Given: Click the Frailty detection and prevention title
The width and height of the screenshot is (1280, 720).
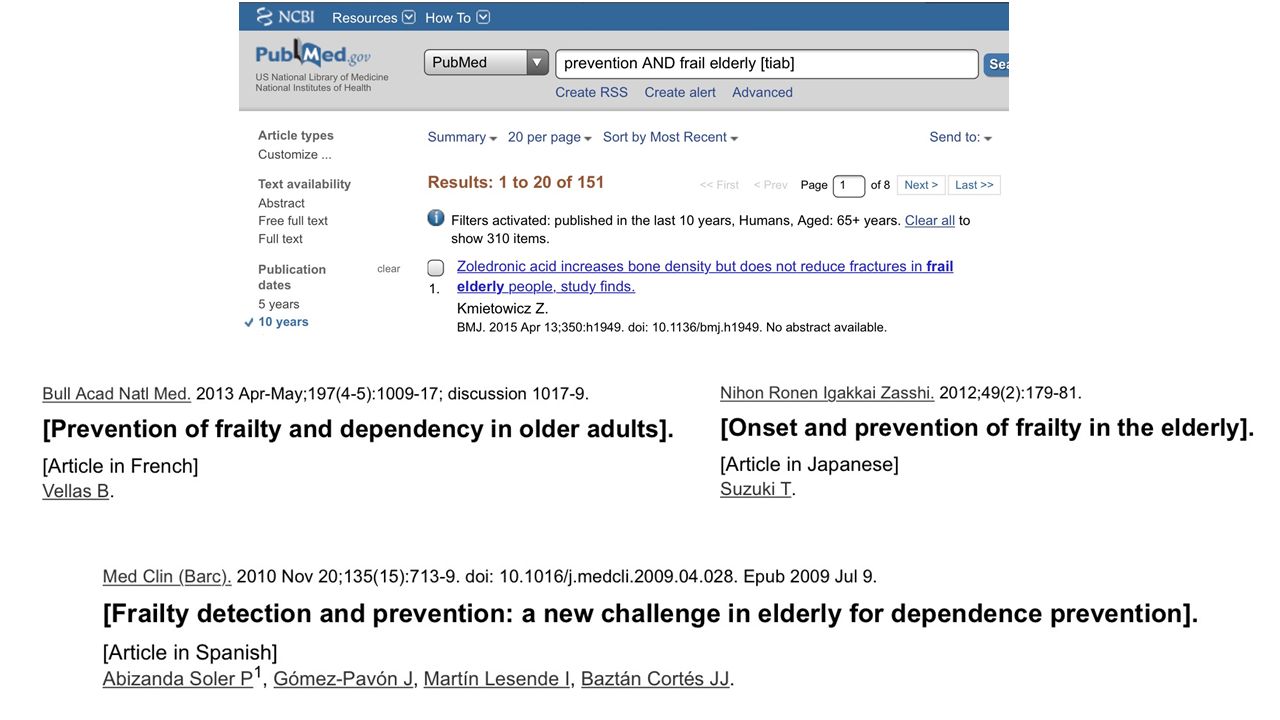Looking at the screenshot, I should point(650,614).
